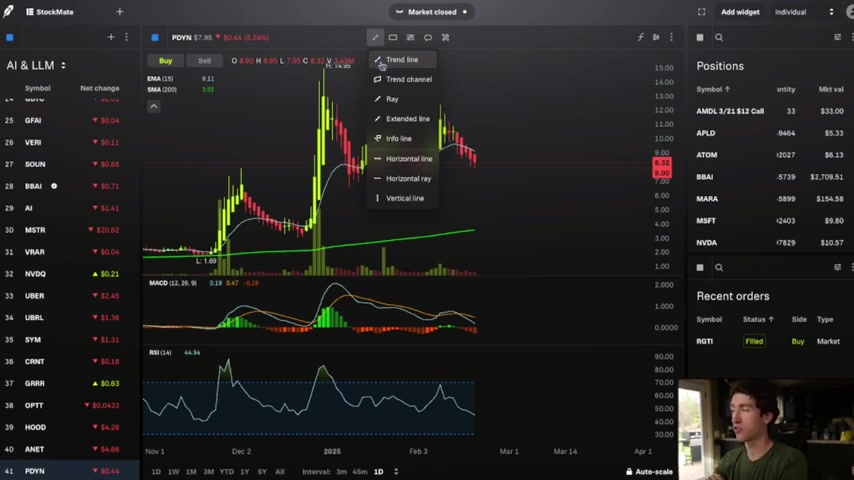Viewport: 854px width, 480px height.
Task: Open the rectangle shapes tool
Action: 393,38
